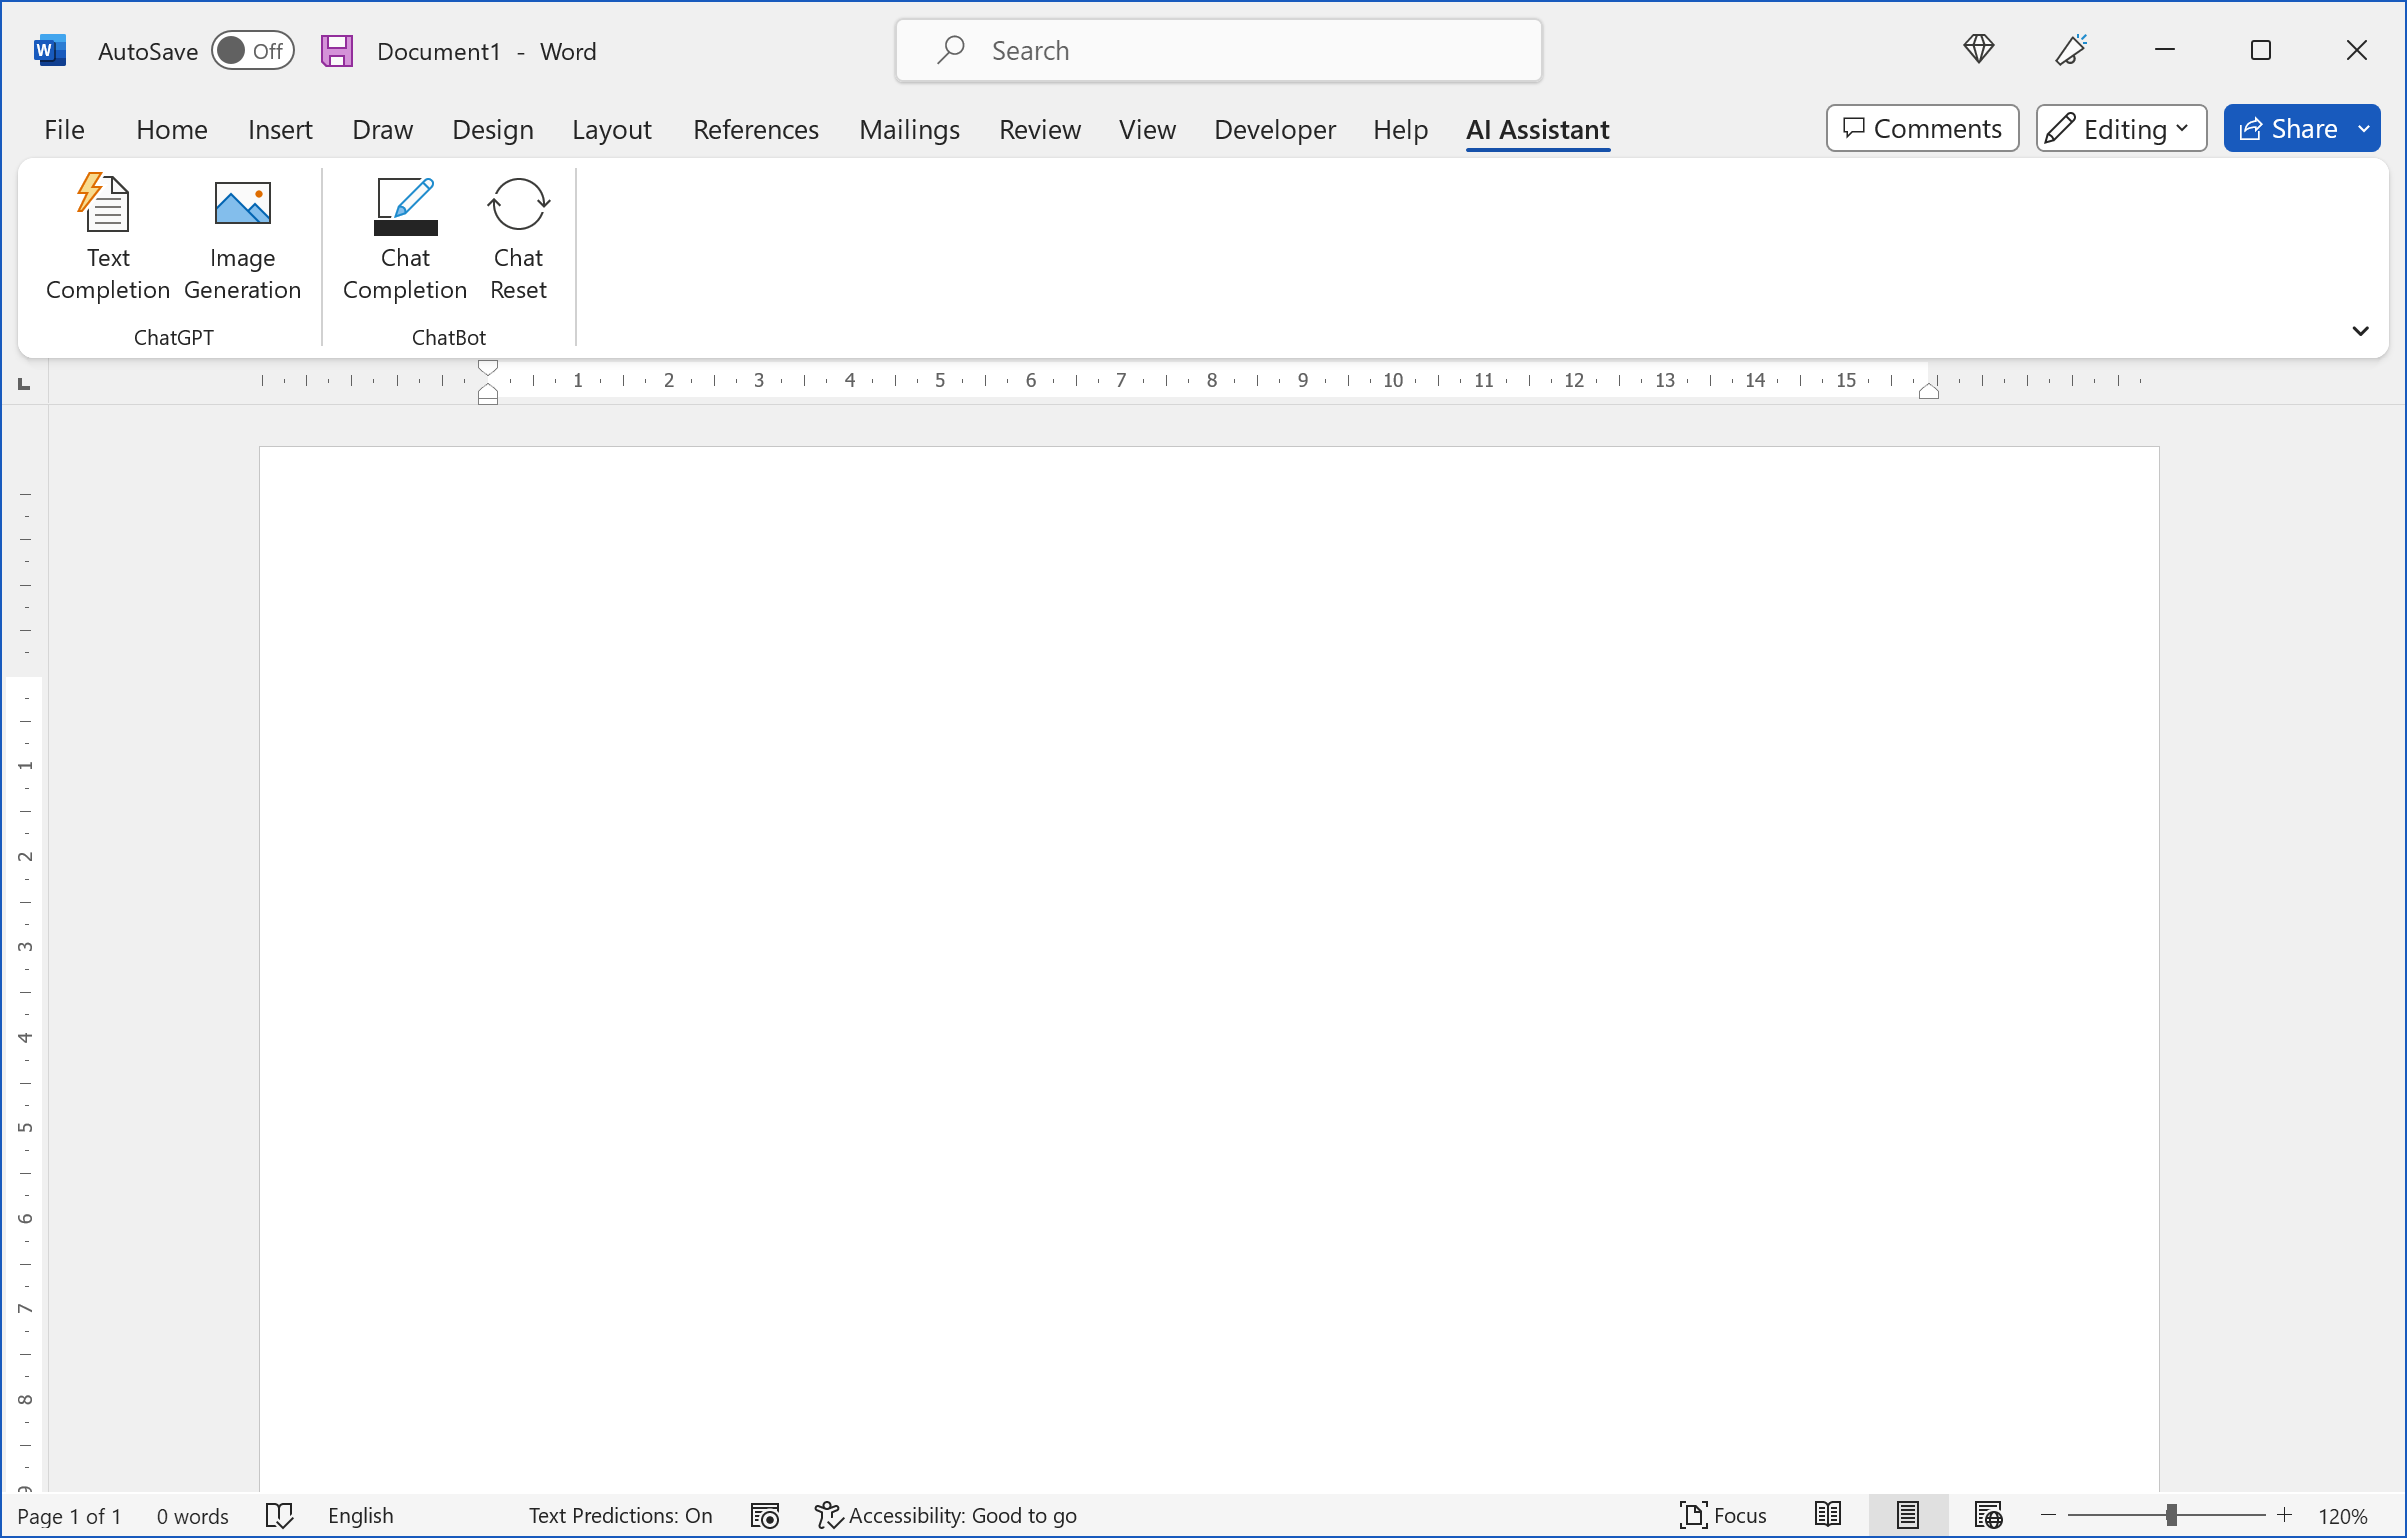Click the macro recording status icon

click(x=765, y=1515)
